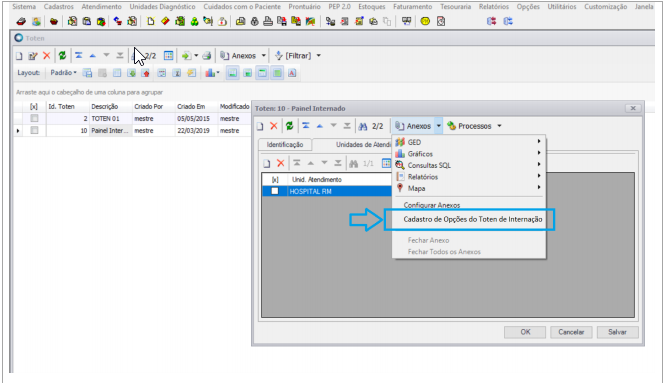Open the Cadastros menu
664x383 pixels.
[x=59, y=7]
